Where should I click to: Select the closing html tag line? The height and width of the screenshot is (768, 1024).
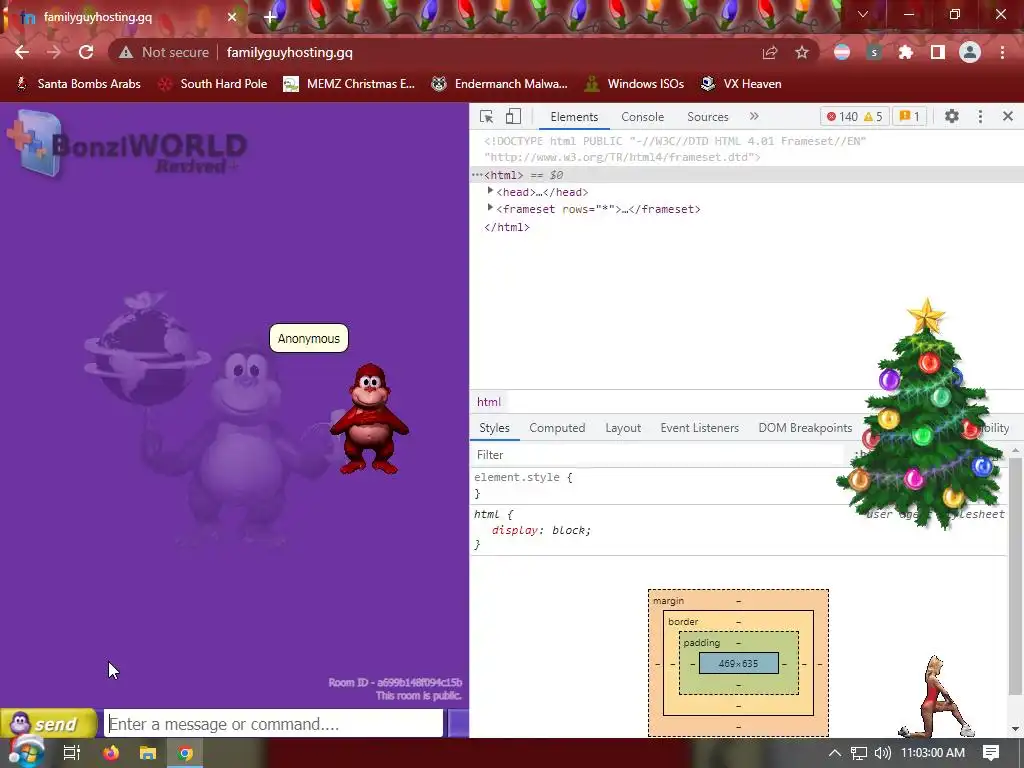pyautogui.click(x=507, y=227)
